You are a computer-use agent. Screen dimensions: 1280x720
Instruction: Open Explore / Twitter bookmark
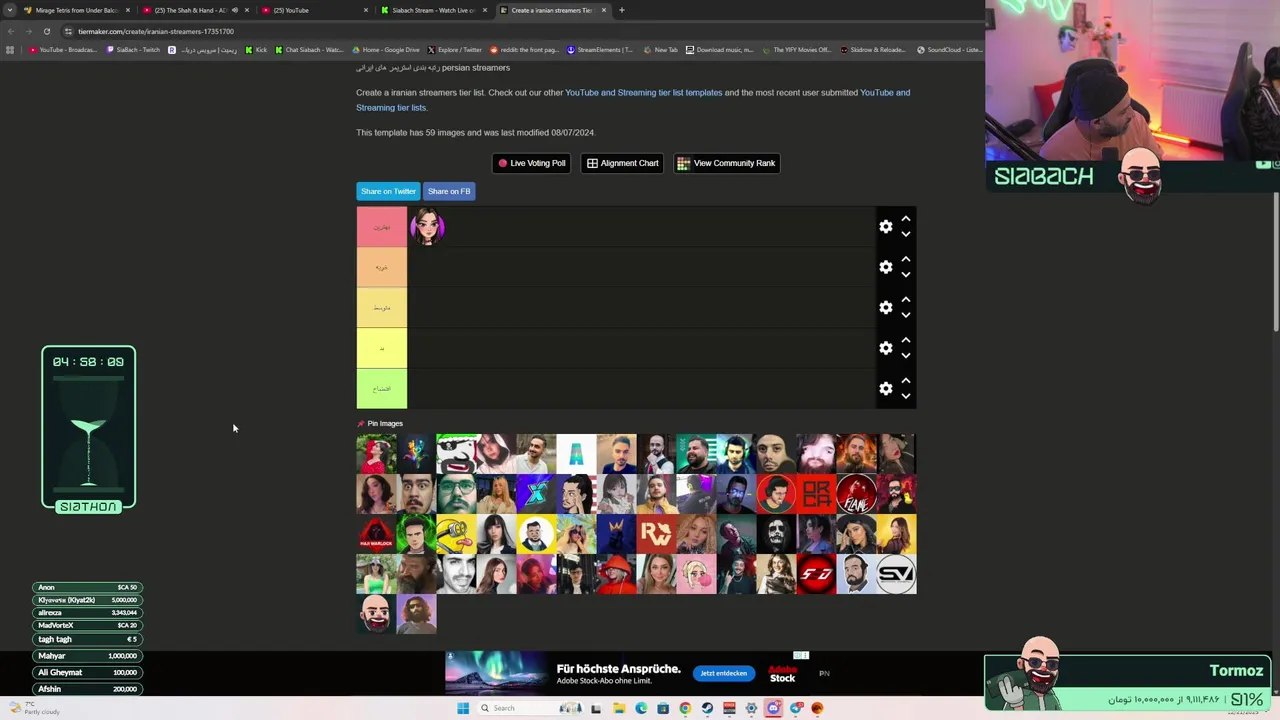[455, 50]
